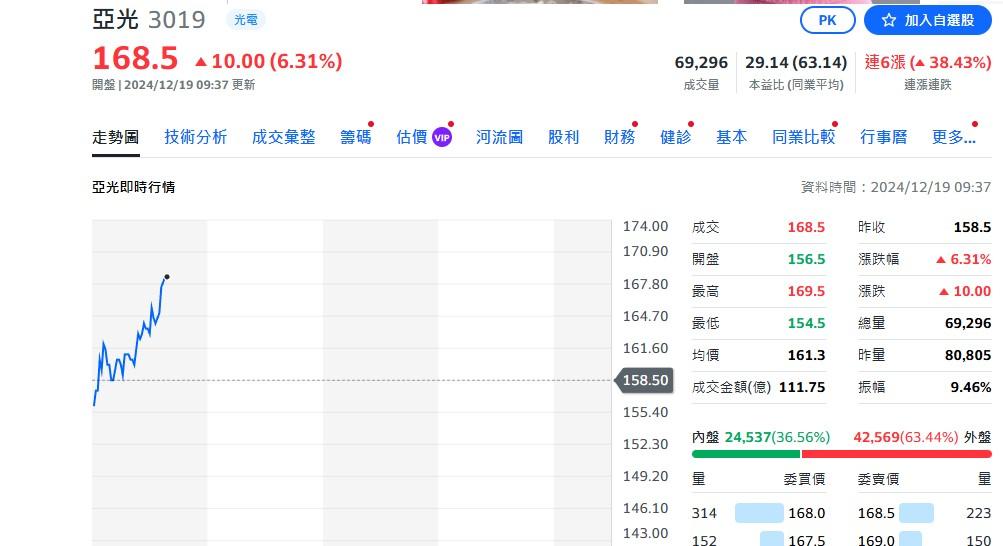Screen dimensions: 1003x546
Task: Select the 健診 tab
Action: coord(675,137)
